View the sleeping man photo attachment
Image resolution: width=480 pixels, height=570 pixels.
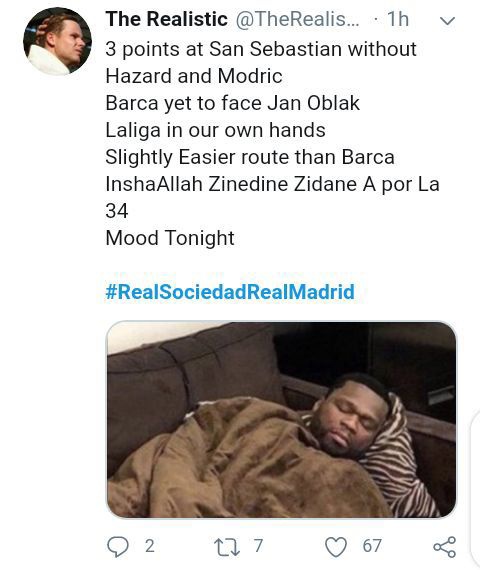[281, 420]
